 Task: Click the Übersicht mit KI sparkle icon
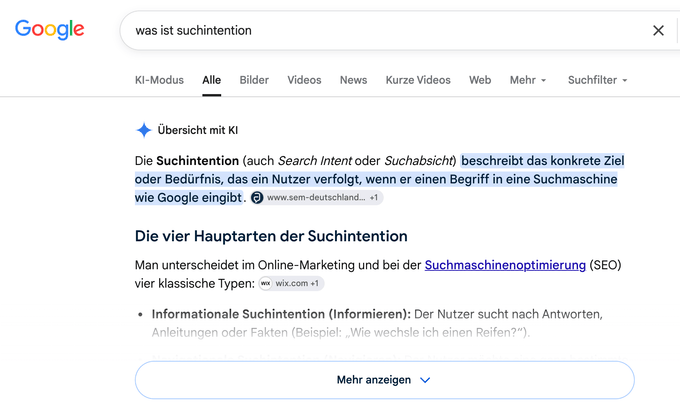[x=144, y=130]
